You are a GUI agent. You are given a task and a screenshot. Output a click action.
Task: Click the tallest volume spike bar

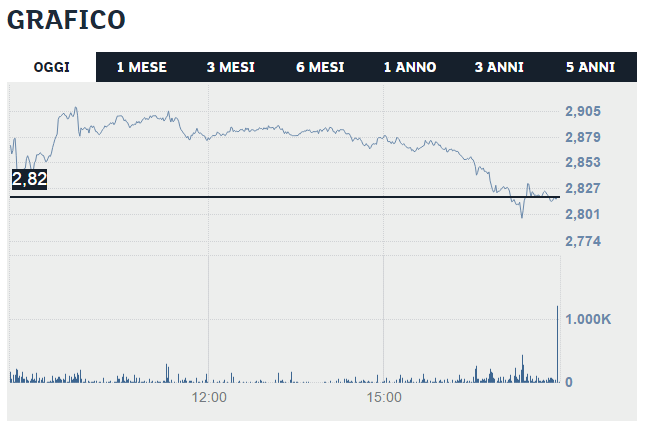[557, 345]
